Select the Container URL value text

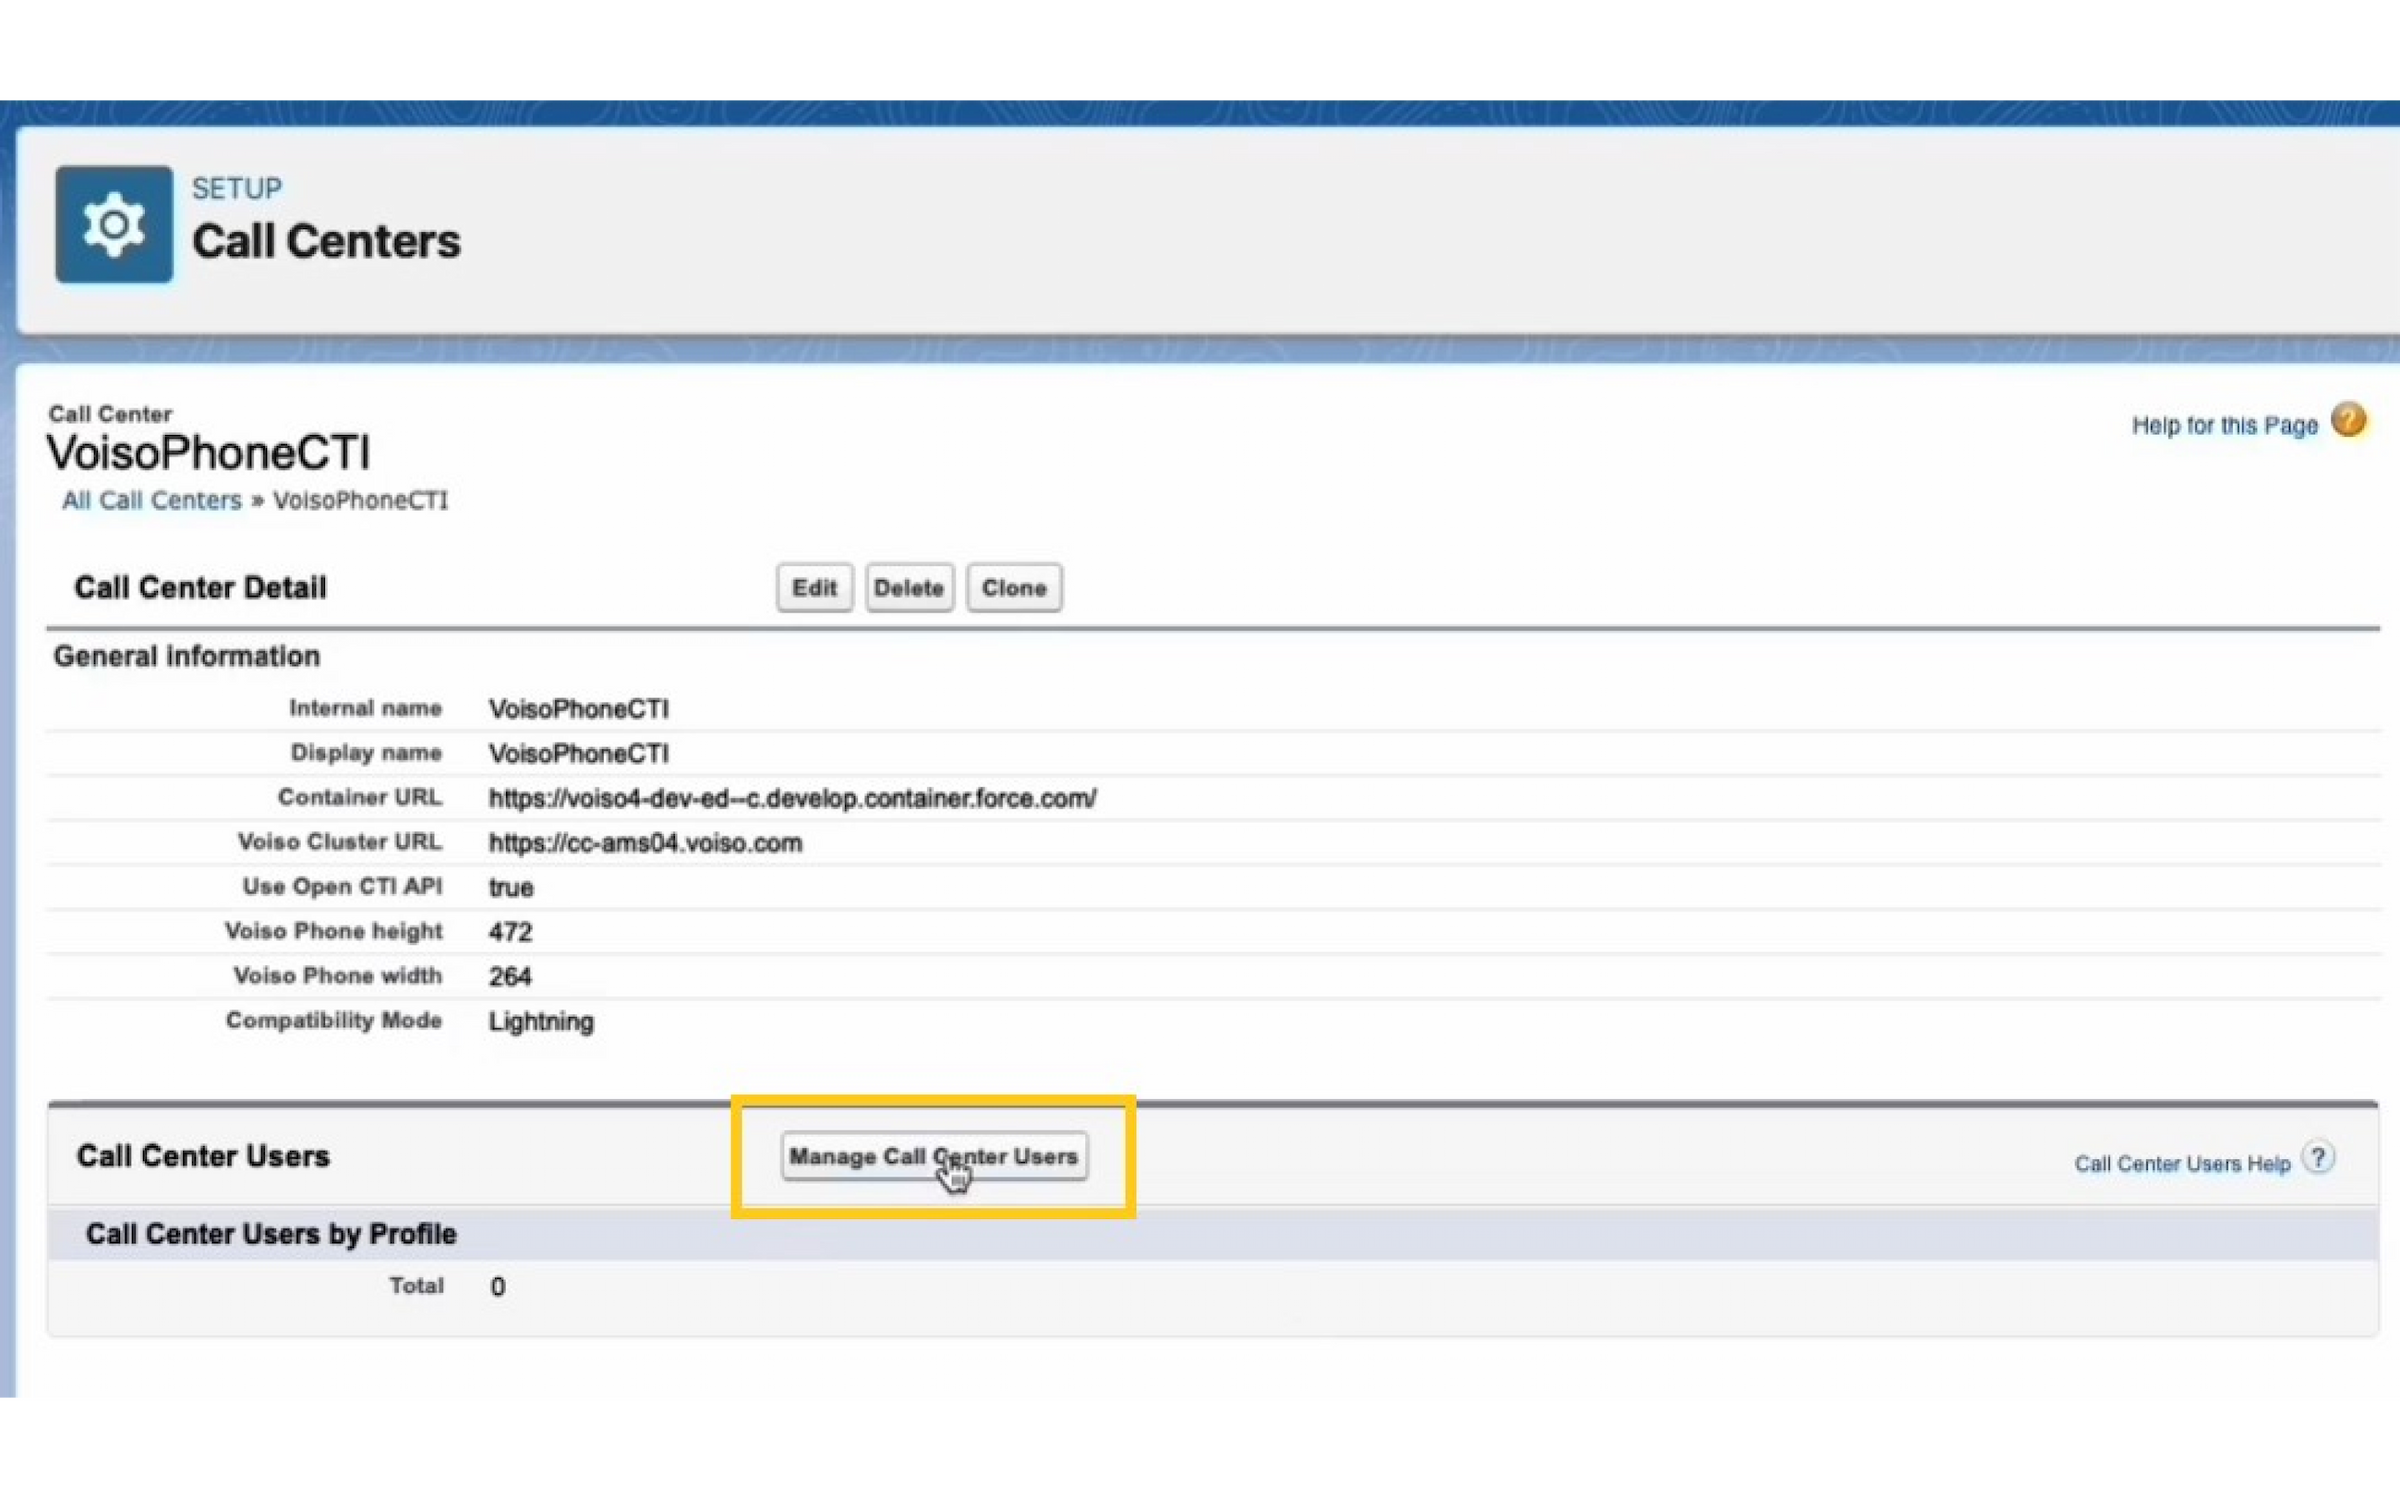pos(792,799)
